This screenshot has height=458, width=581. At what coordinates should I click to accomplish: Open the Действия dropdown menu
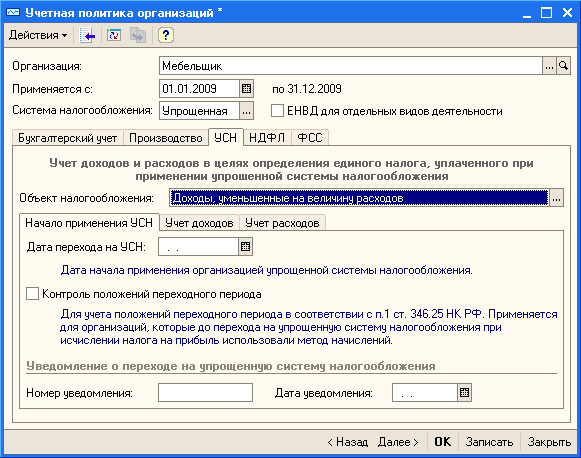[38, 35]
